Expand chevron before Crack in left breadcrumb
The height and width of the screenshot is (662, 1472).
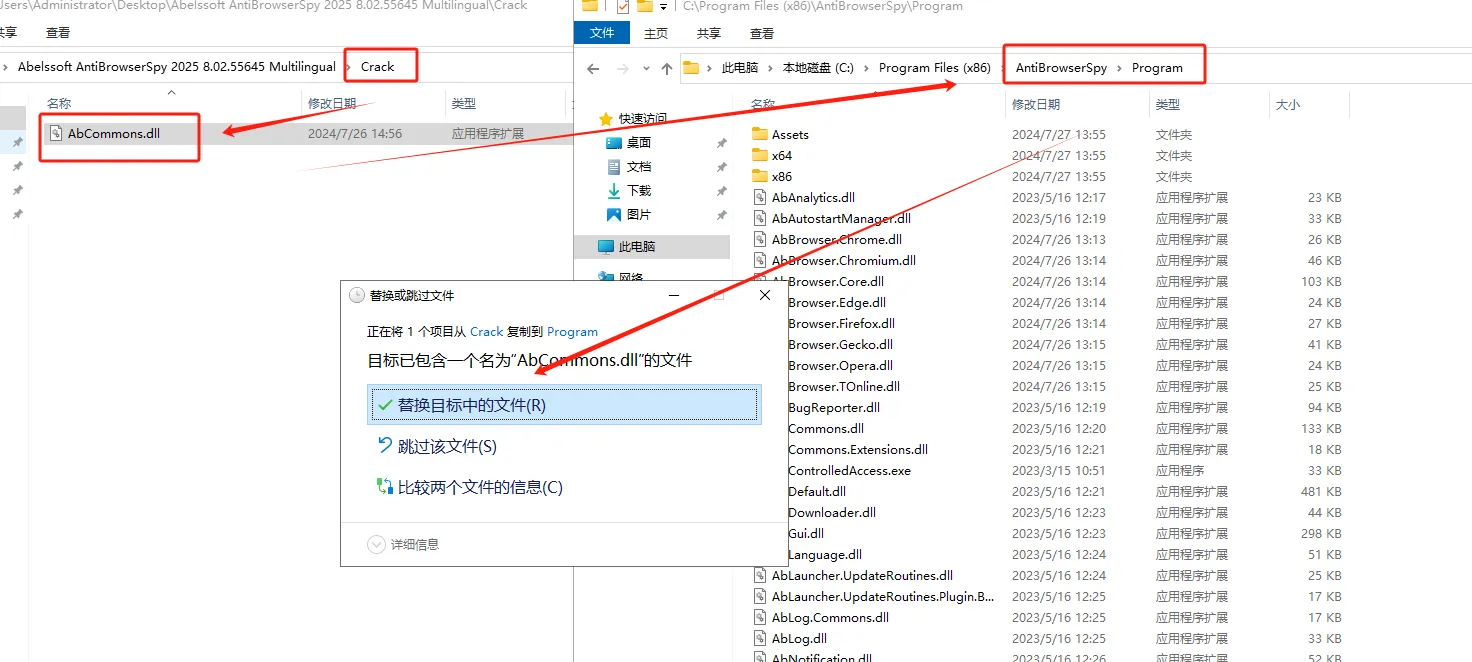pos(348,67)
